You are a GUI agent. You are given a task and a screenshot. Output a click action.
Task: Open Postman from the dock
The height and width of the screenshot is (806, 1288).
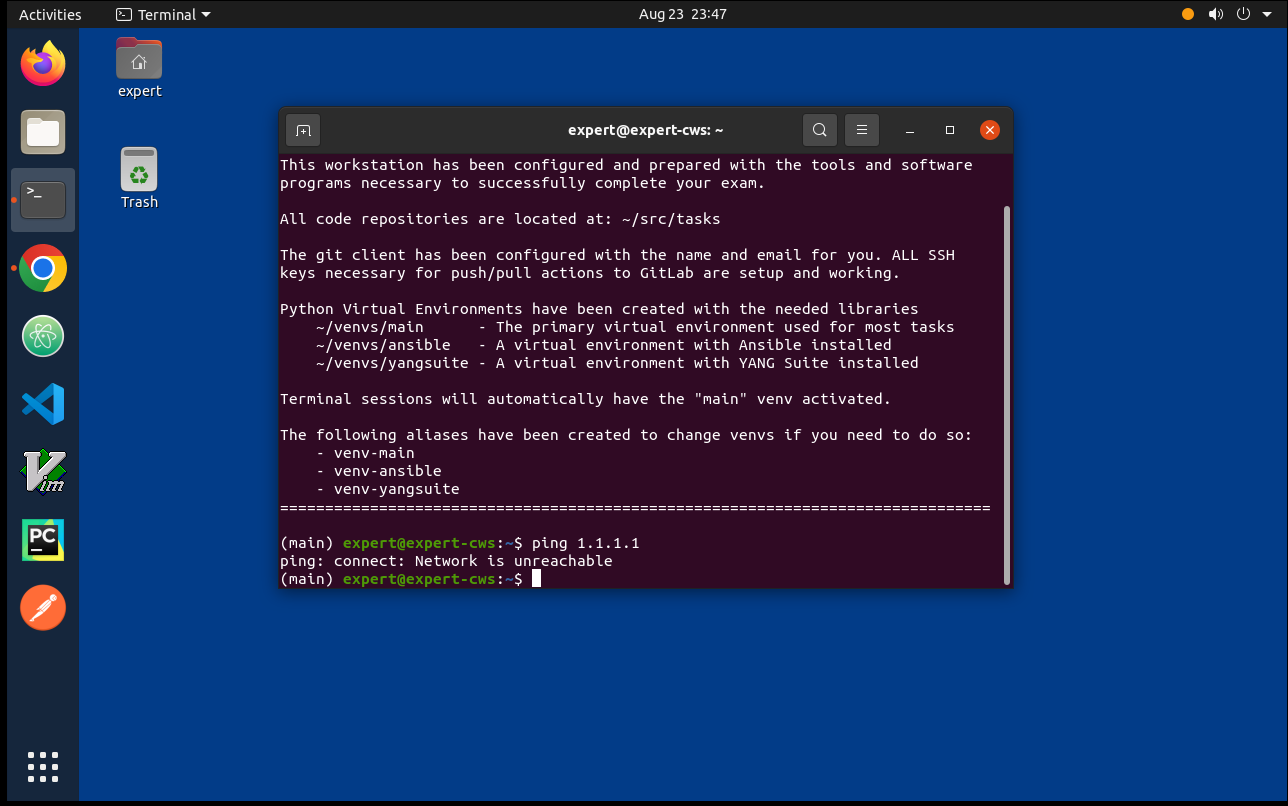tap(43, 607)
